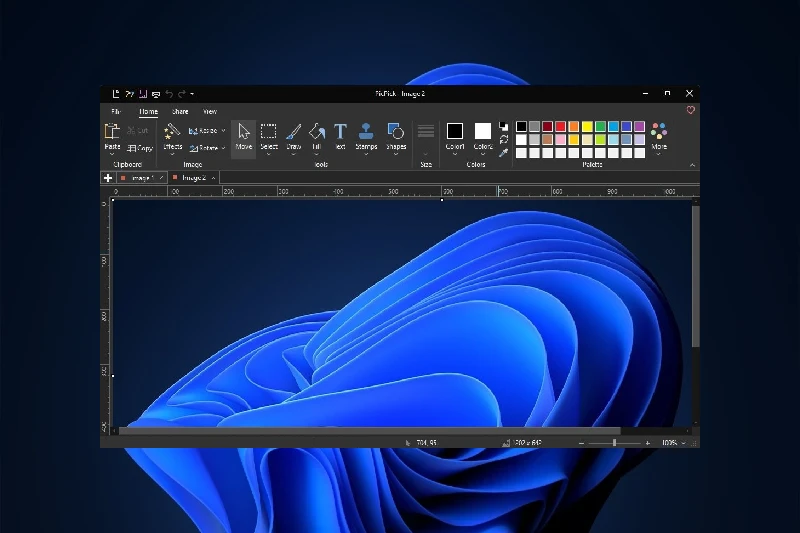Click the zoom out minus button
Screen dimensions: 800x533
(x=581, y=443)
